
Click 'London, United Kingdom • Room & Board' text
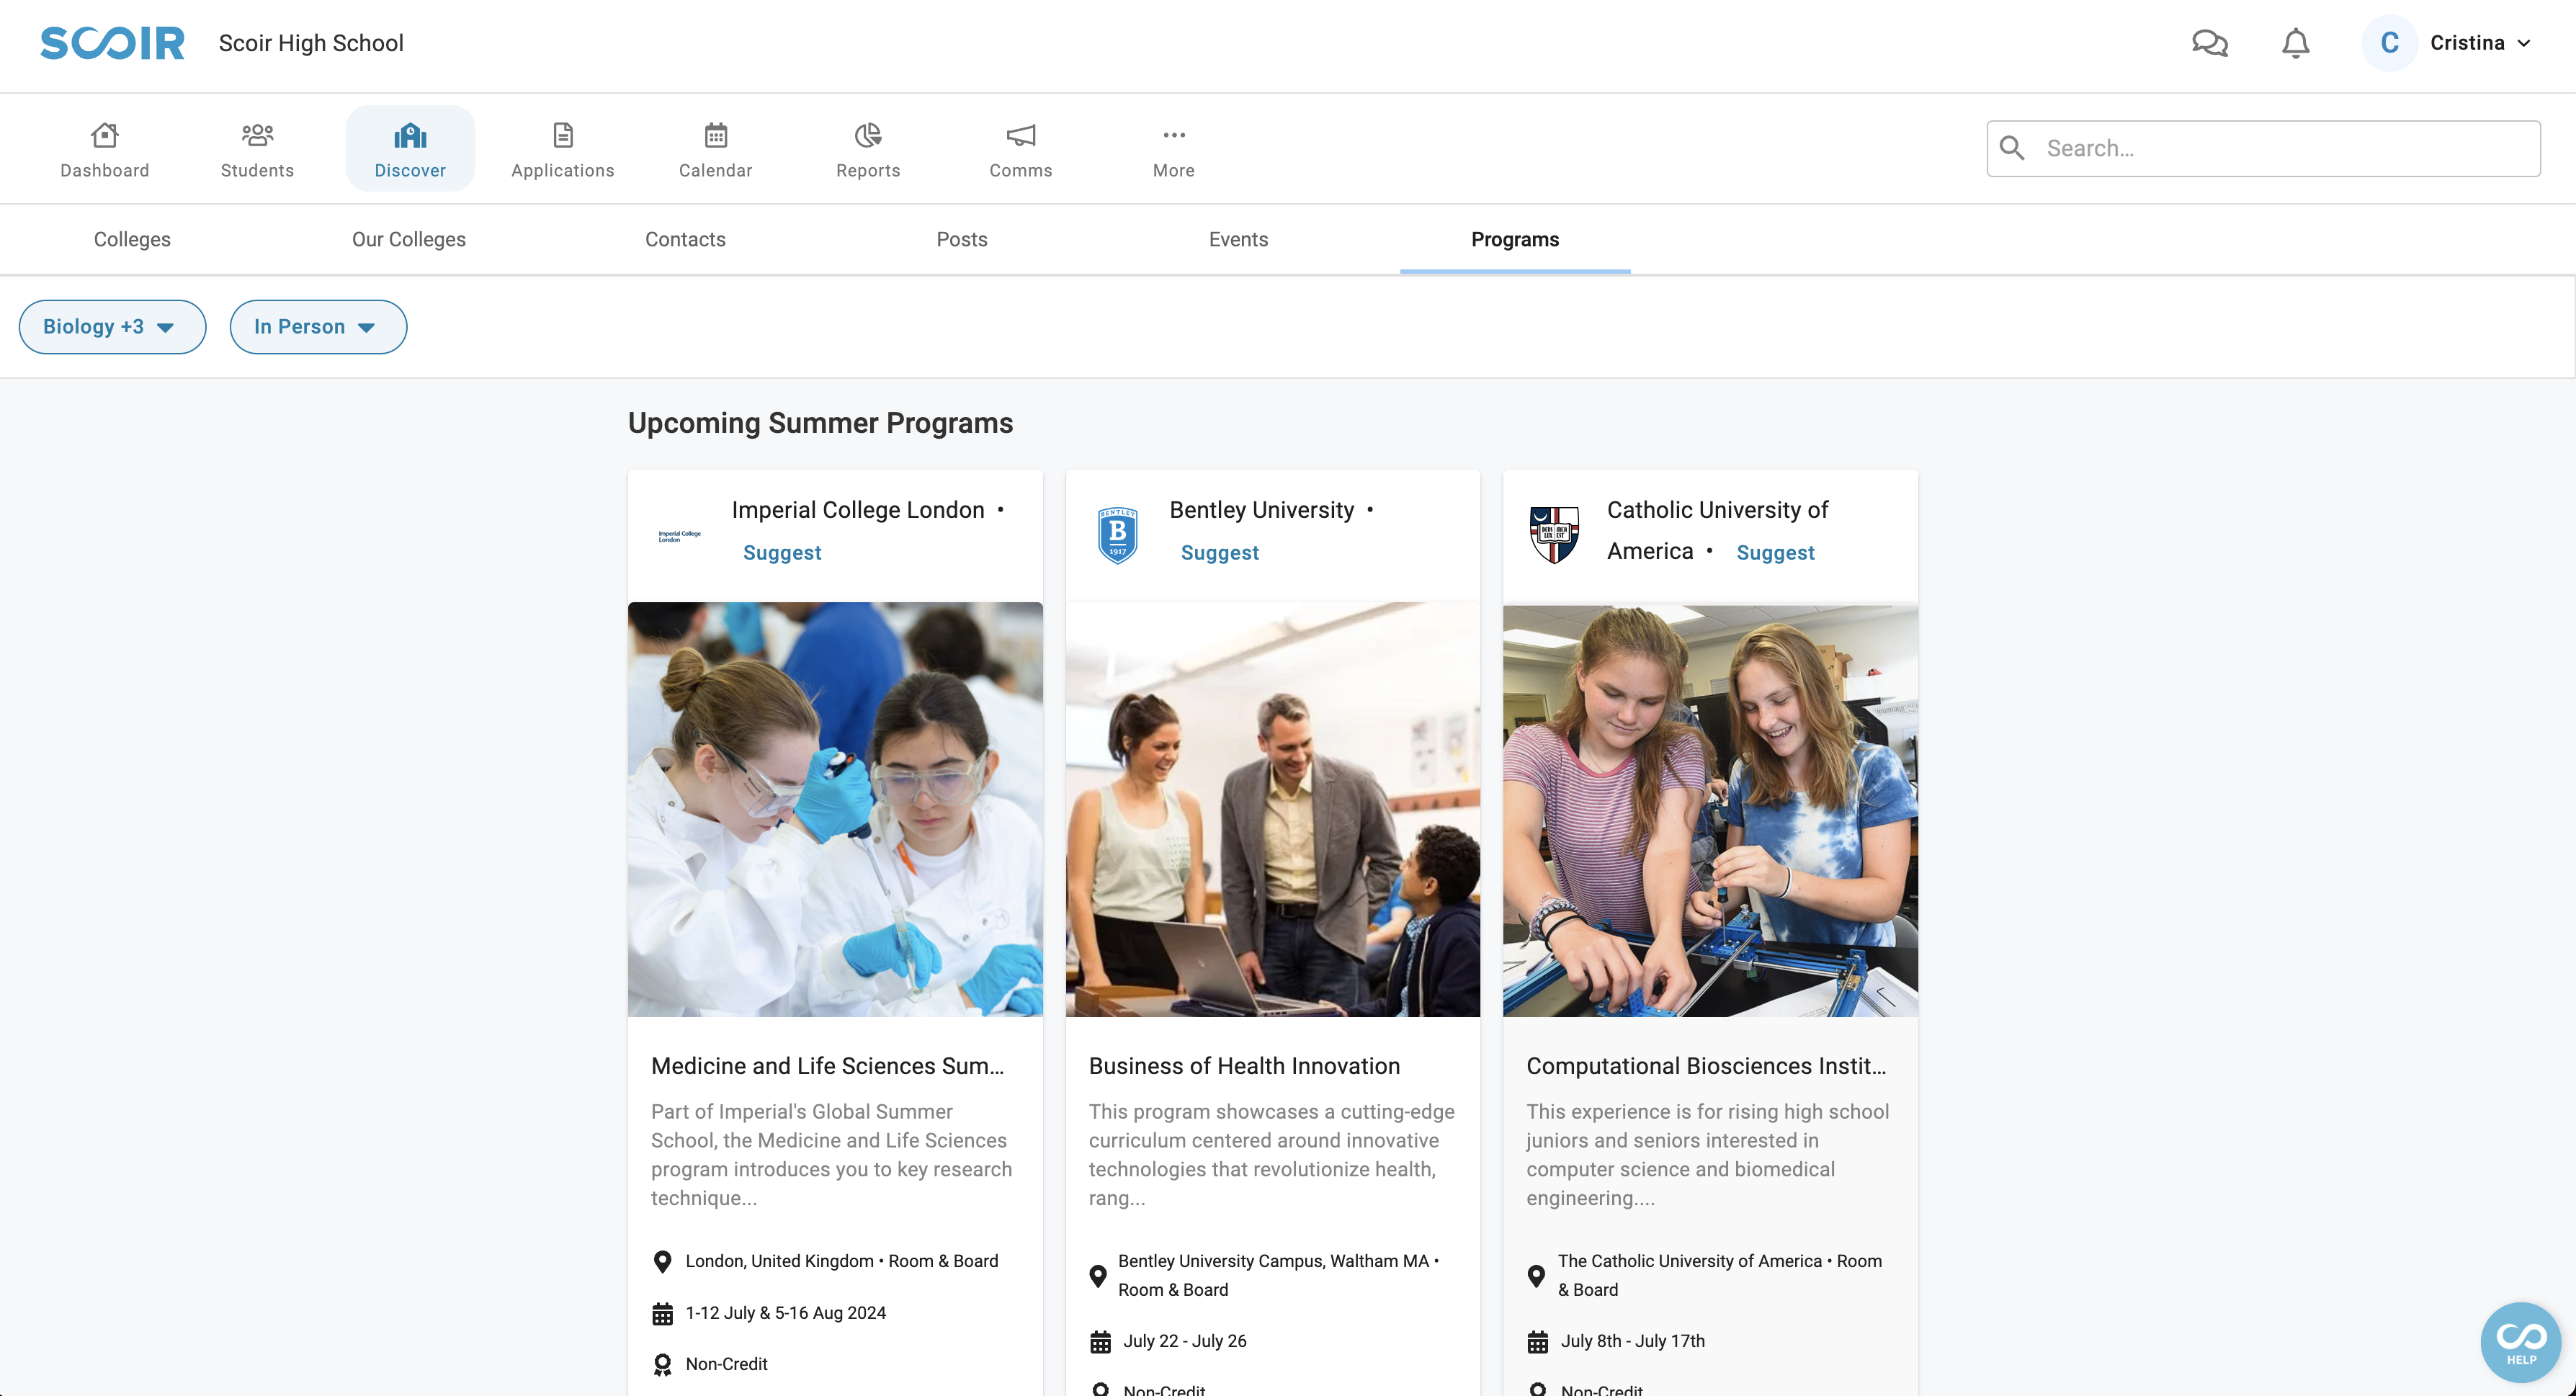[x=842, y=1261]
